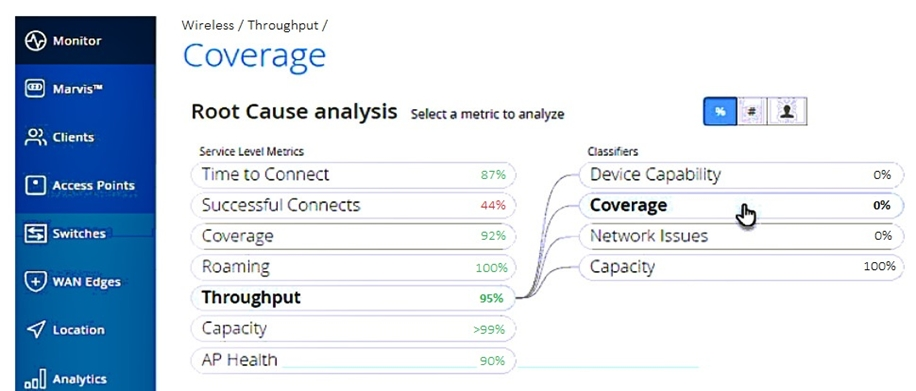
Task: Select the Successful Connects metric
Action: point(353,205)
